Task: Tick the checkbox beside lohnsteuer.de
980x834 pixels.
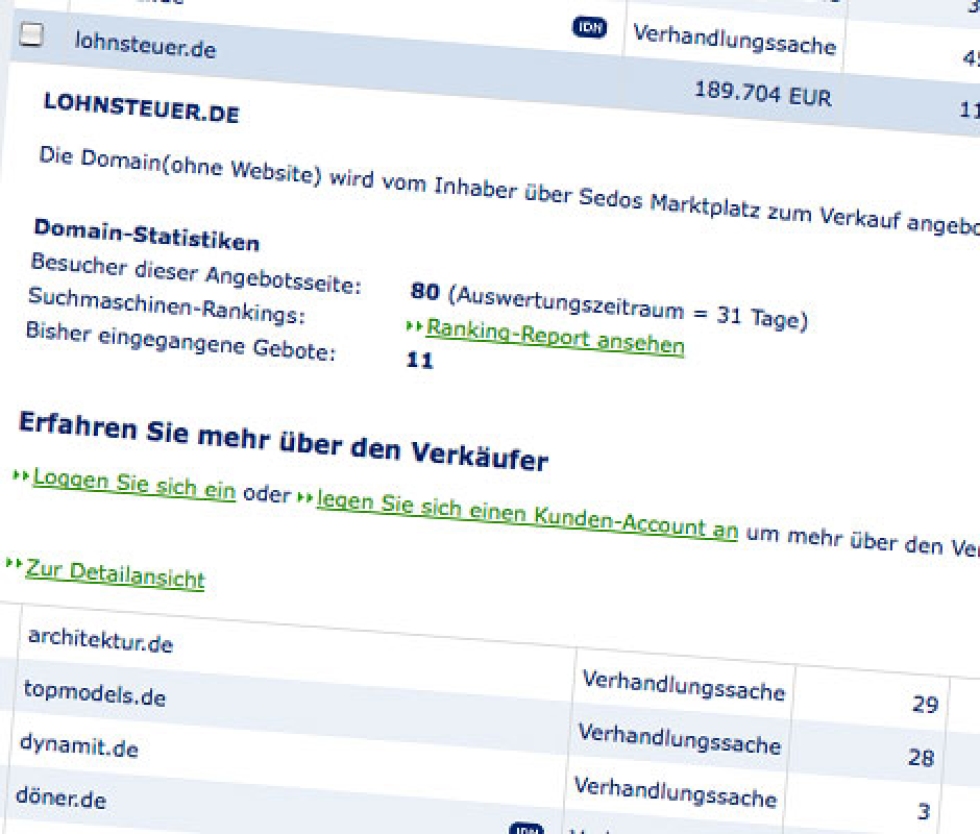Action: click(x=32, y=35)
